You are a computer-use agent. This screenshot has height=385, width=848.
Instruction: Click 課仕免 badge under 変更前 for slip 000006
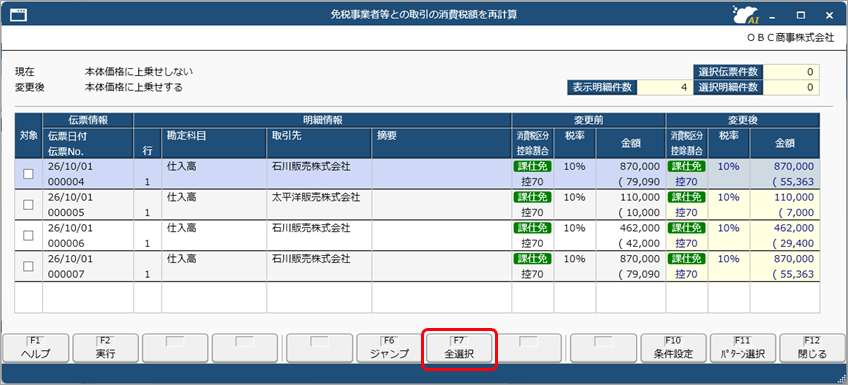(532, 228)
